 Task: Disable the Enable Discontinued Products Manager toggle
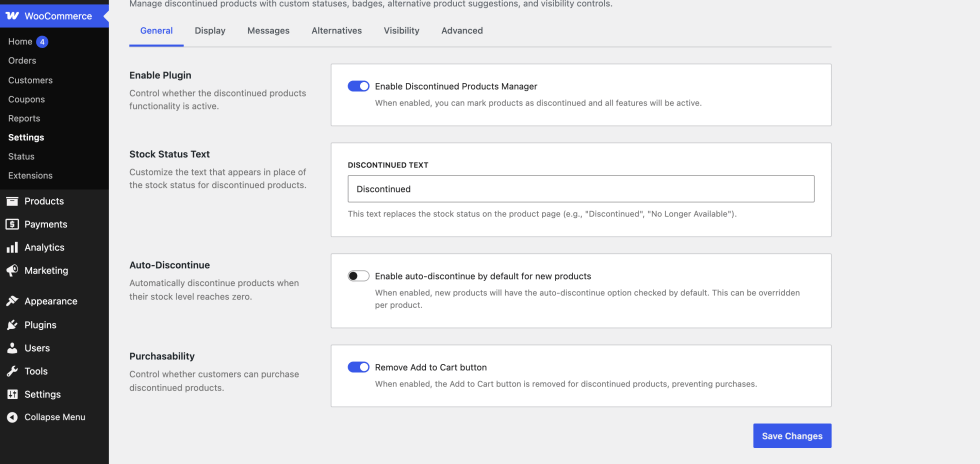359,86
